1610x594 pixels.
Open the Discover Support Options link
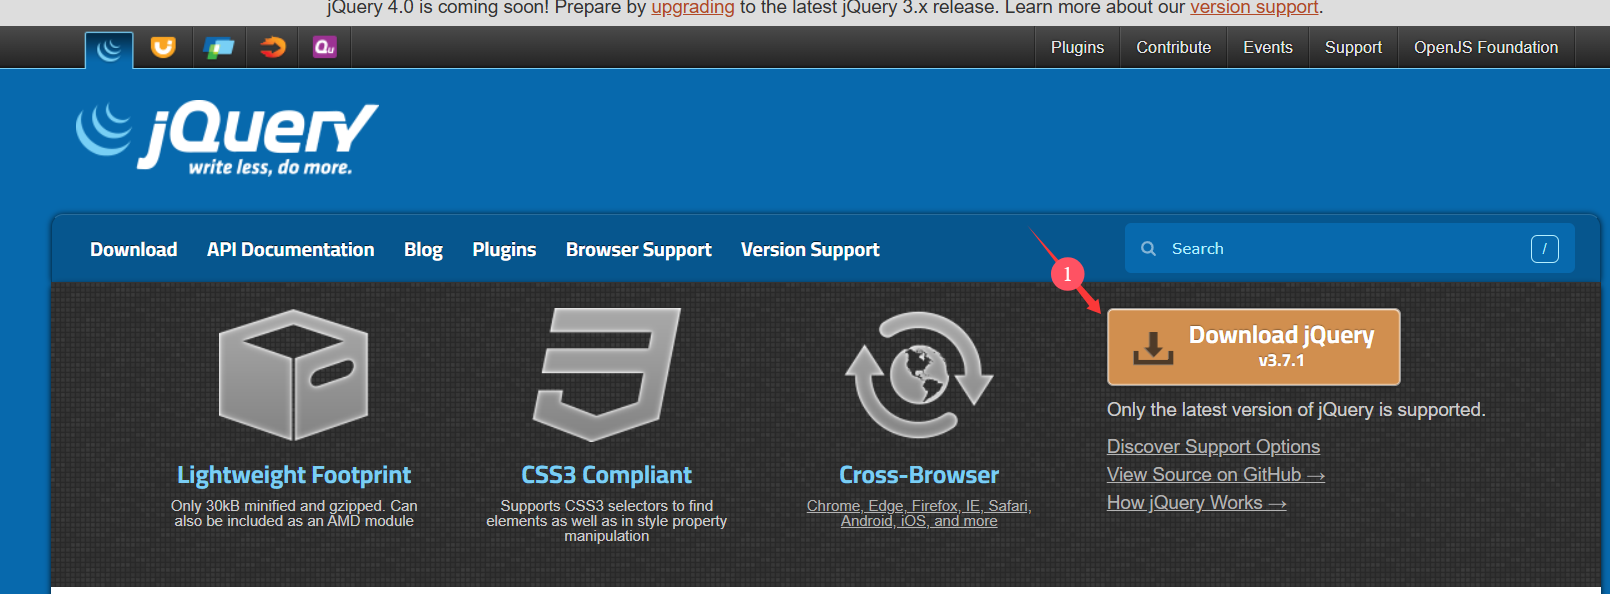click(x=1213, y=446)
